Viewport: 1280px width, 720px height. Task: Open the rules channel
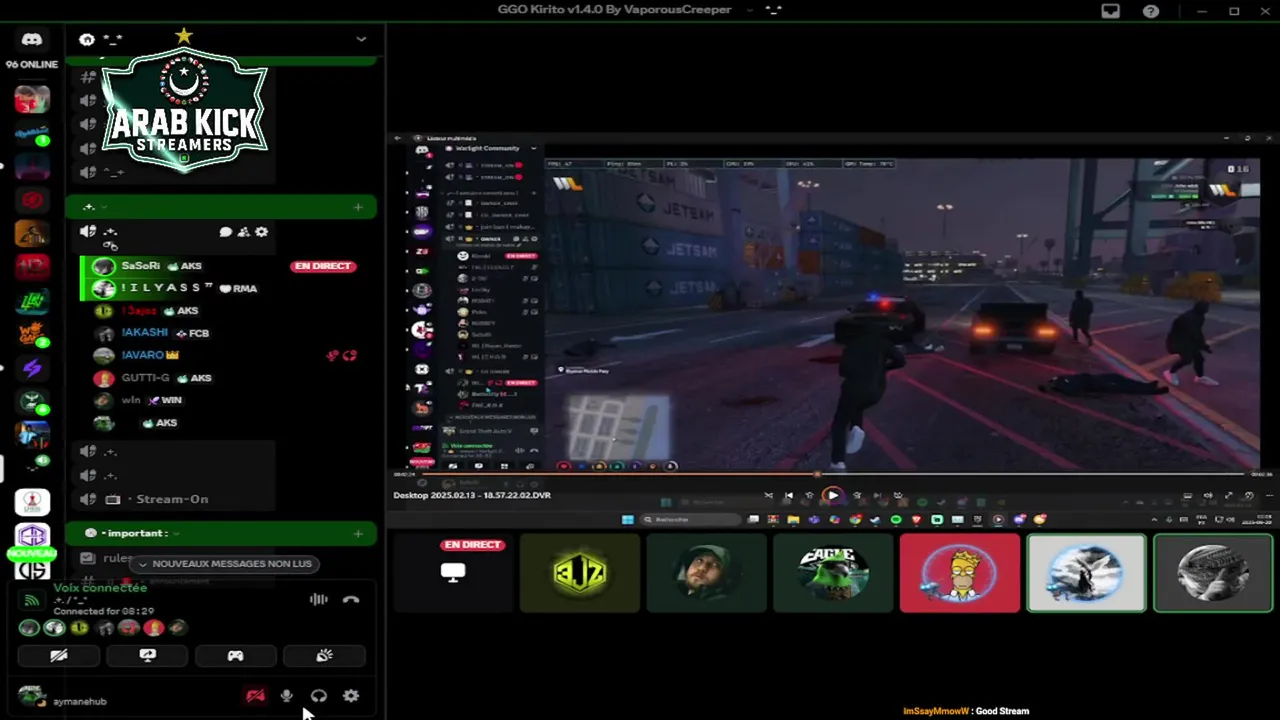(x=117, y=558)
